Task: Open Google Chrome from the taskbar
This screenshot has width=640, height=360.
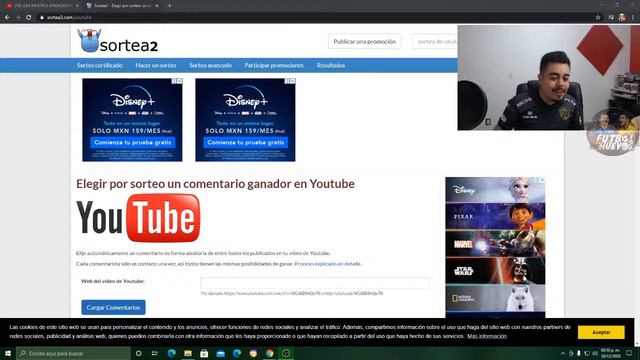Action: click(269, 353)
